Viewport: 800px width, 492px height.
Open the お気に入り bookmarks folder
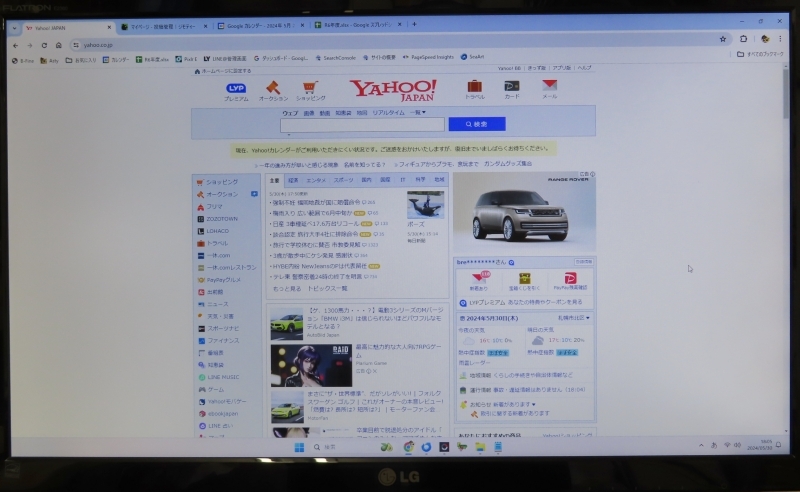(81, 60)
